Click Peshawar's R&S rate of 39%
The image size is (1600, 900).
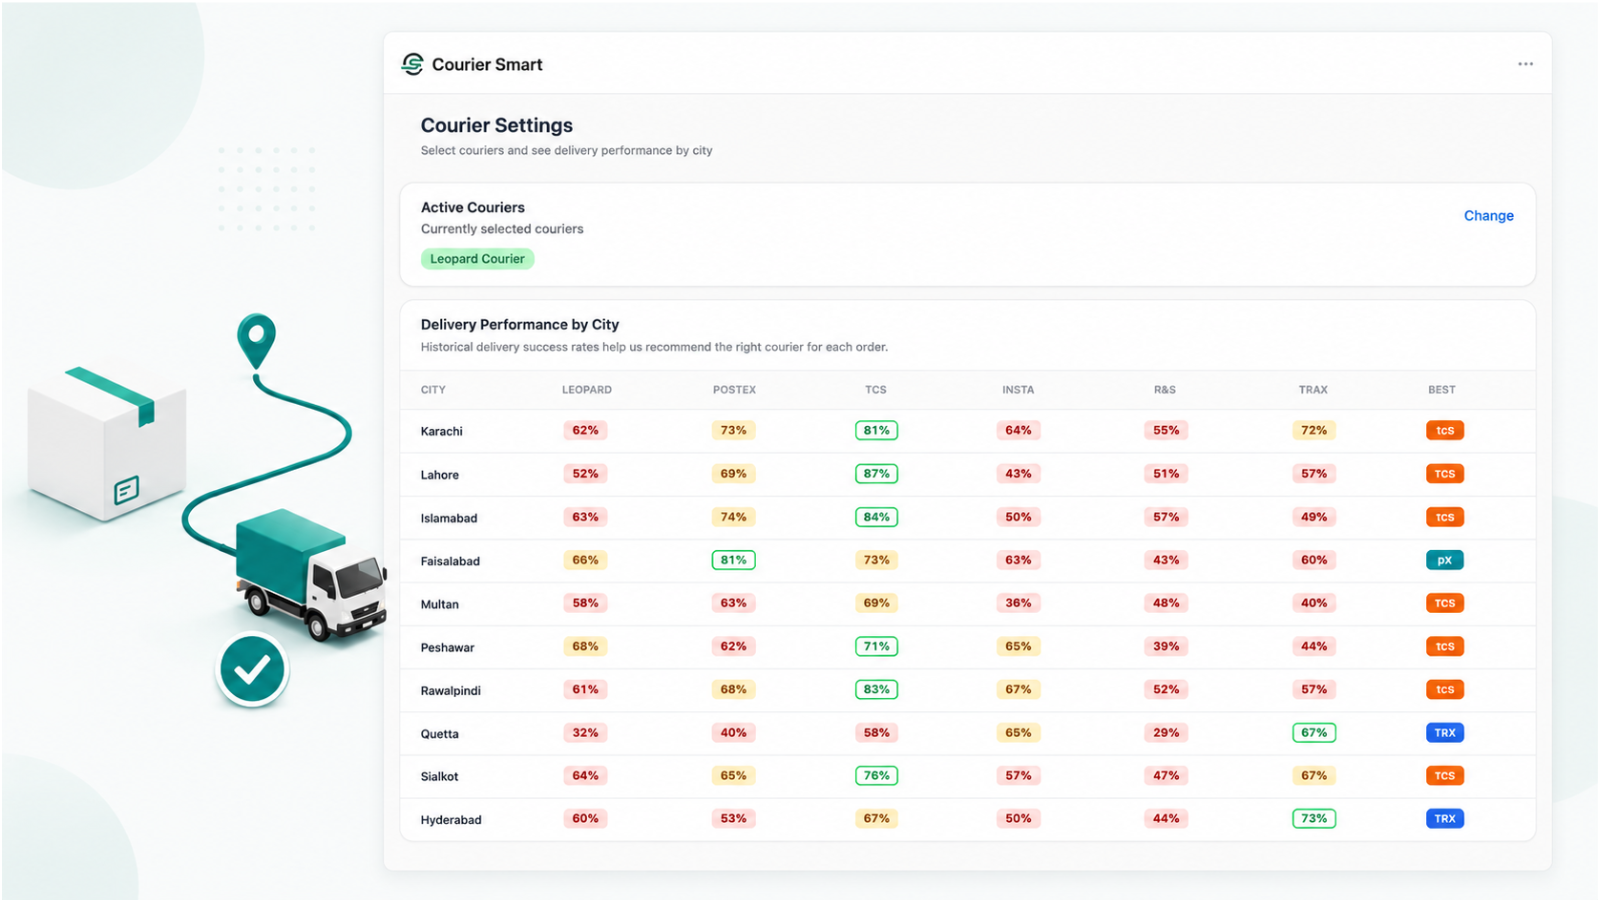(1166, 646)
